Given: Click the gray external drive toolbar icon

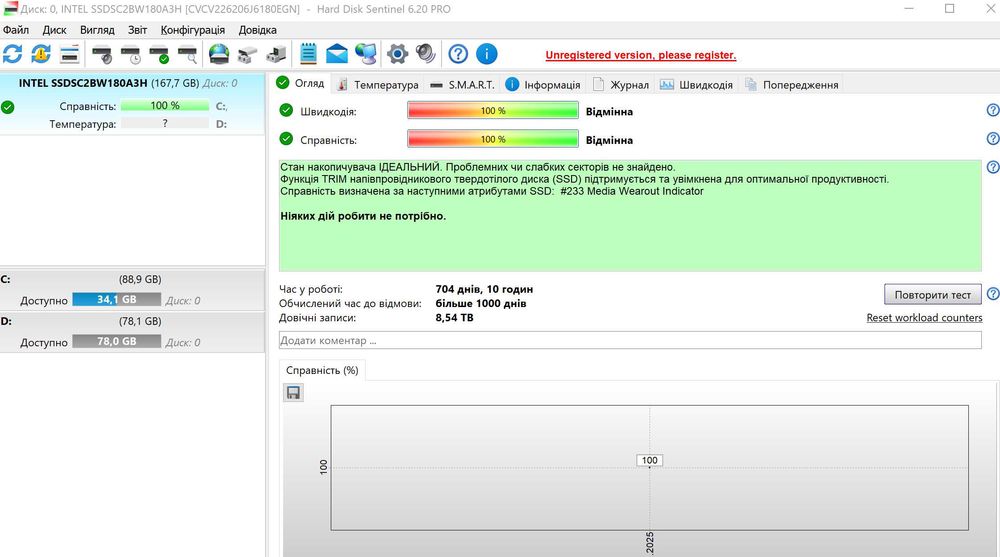Looking at the screenshot, I should coord(247,55).
